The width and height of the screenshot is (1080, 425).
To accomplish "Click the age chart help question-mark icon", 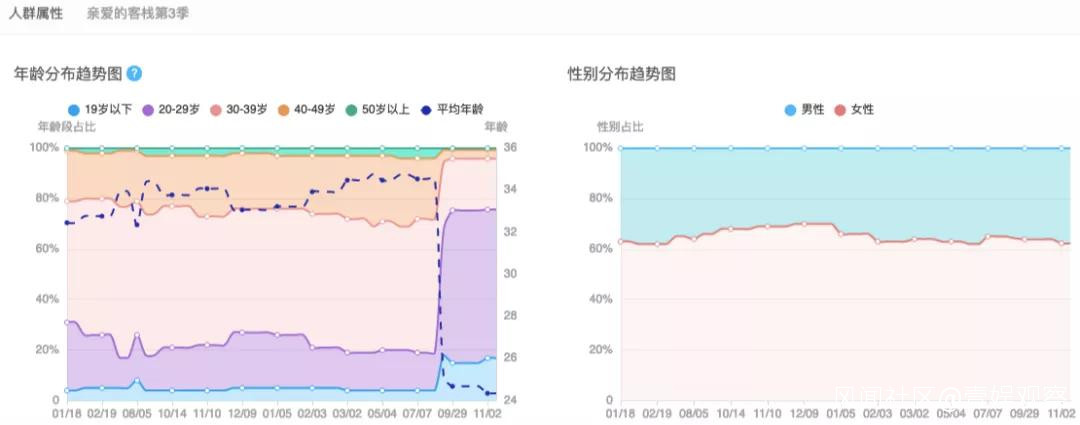I will (x=134, y=73).
